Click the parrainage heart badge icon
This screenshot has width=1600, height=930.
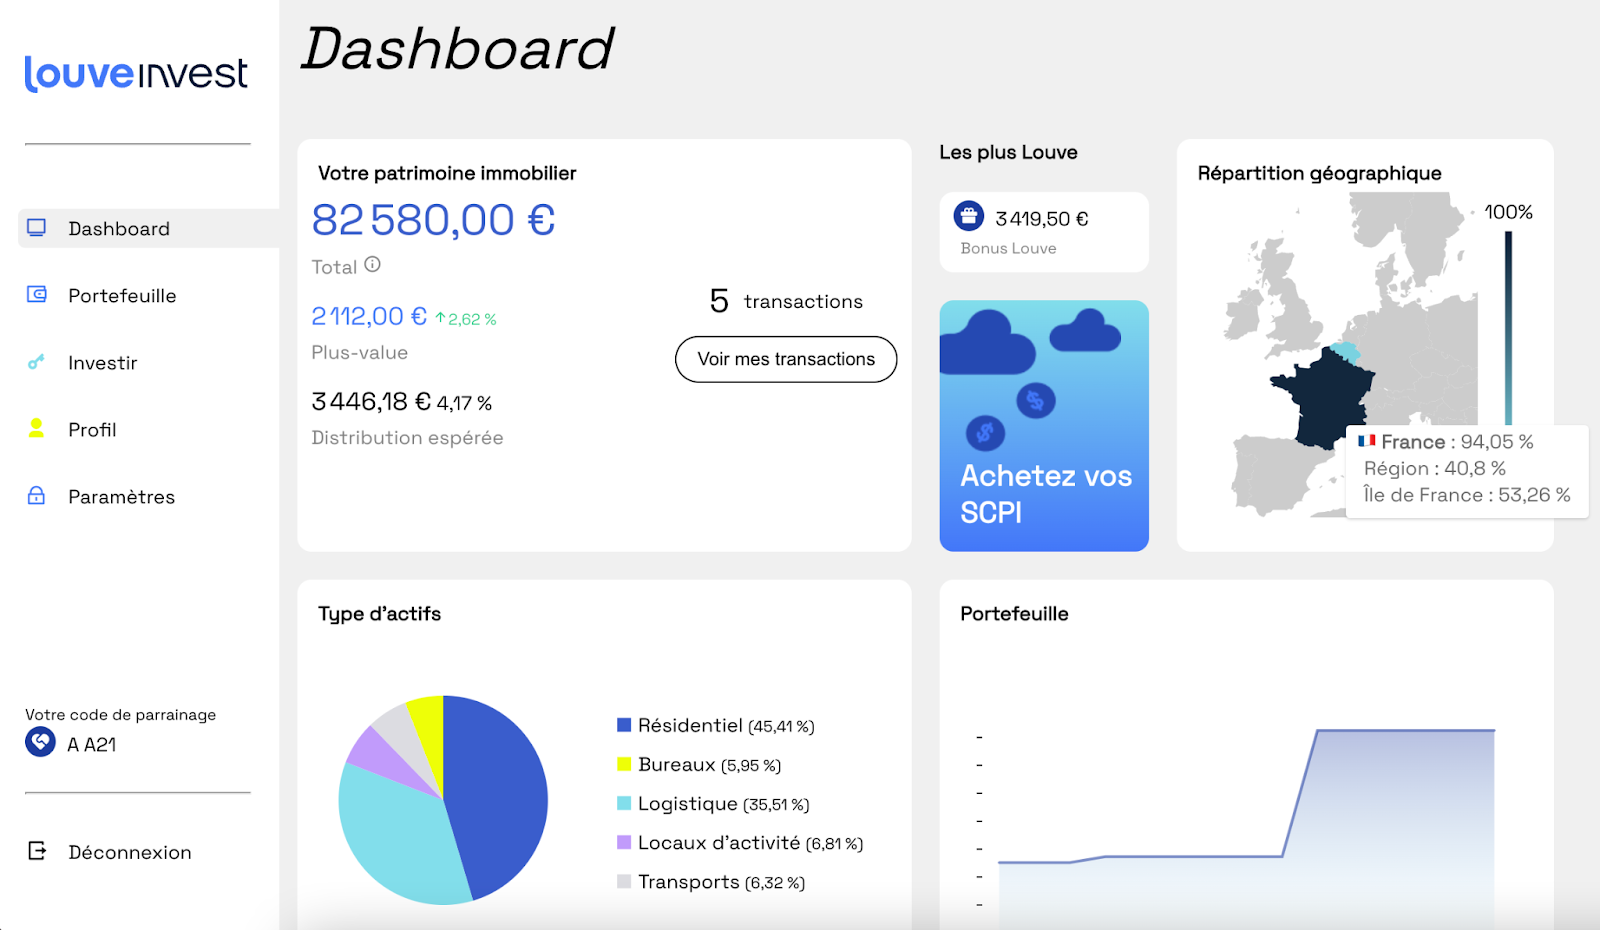coord(40,742)
